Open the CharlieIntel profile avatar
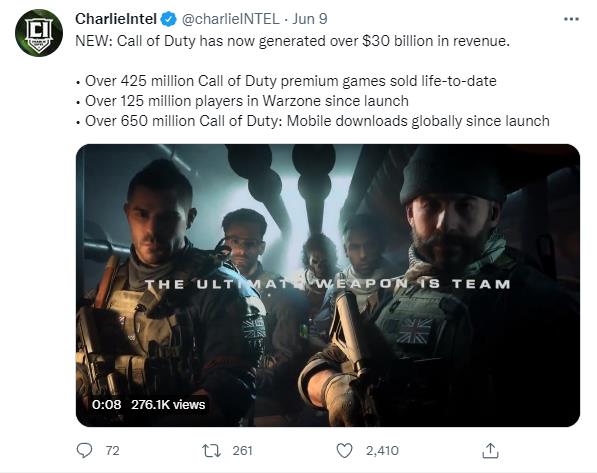The height and width of the screenshot is (473, 597). coord(39,33)
